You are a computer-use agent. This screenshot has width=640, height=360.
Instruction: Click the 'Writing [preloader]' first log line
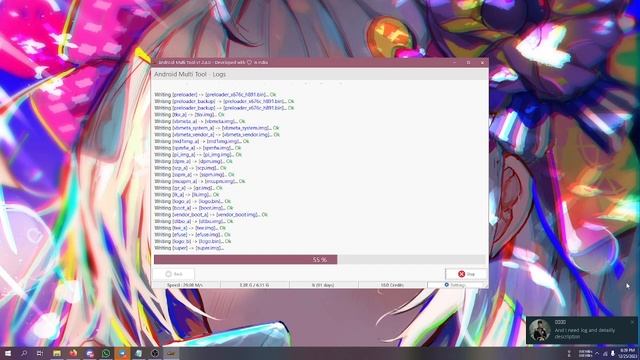pyautogui.click(x=215, y=94)
